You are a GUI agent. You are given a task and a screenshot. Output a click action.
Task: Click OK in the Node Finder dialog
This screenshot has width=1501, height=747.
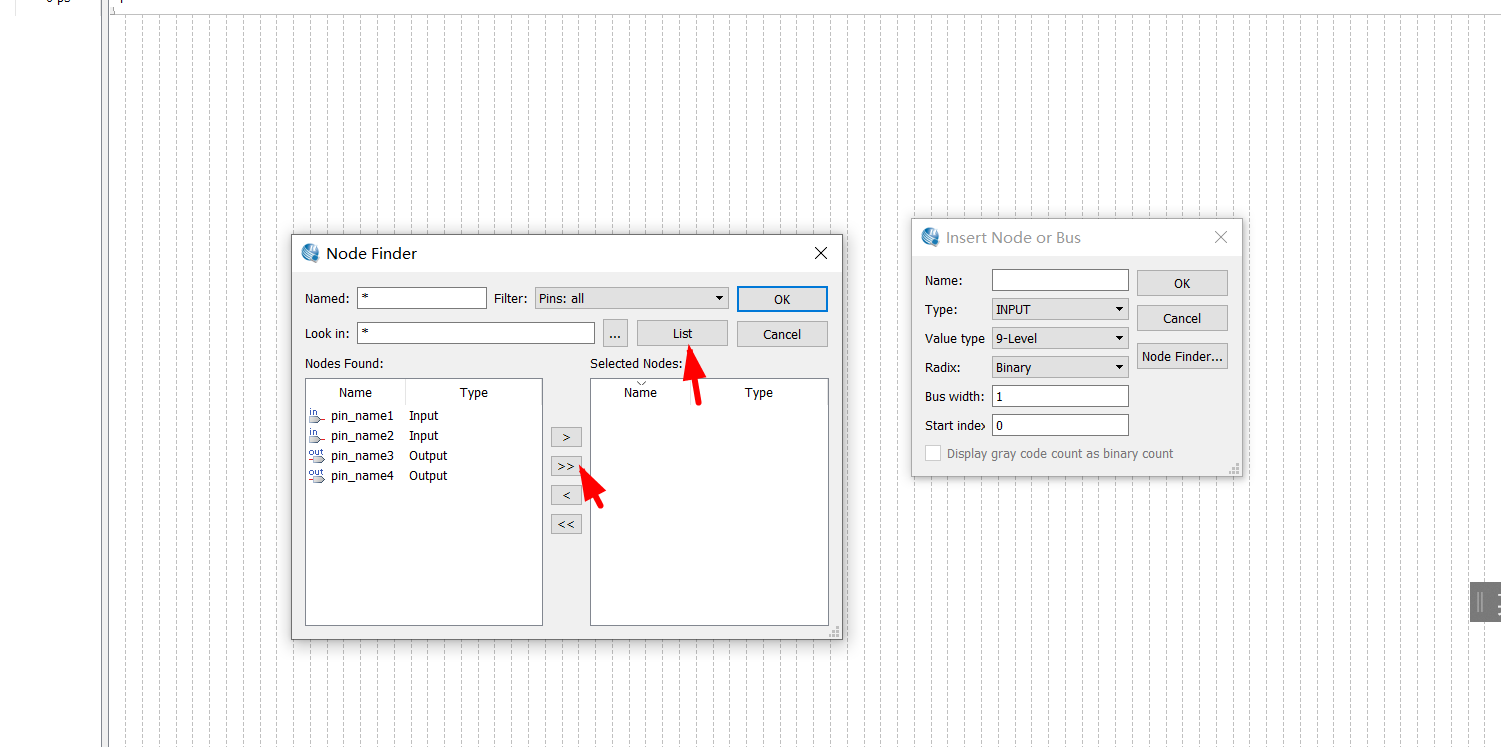pyautogui.click(x=782, y=299)
